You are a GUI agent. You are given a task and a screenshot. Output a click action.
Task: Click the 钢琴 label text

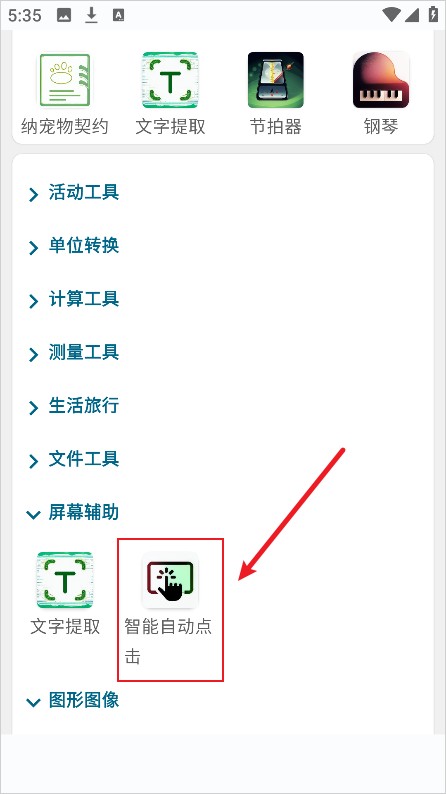point(381,127)
